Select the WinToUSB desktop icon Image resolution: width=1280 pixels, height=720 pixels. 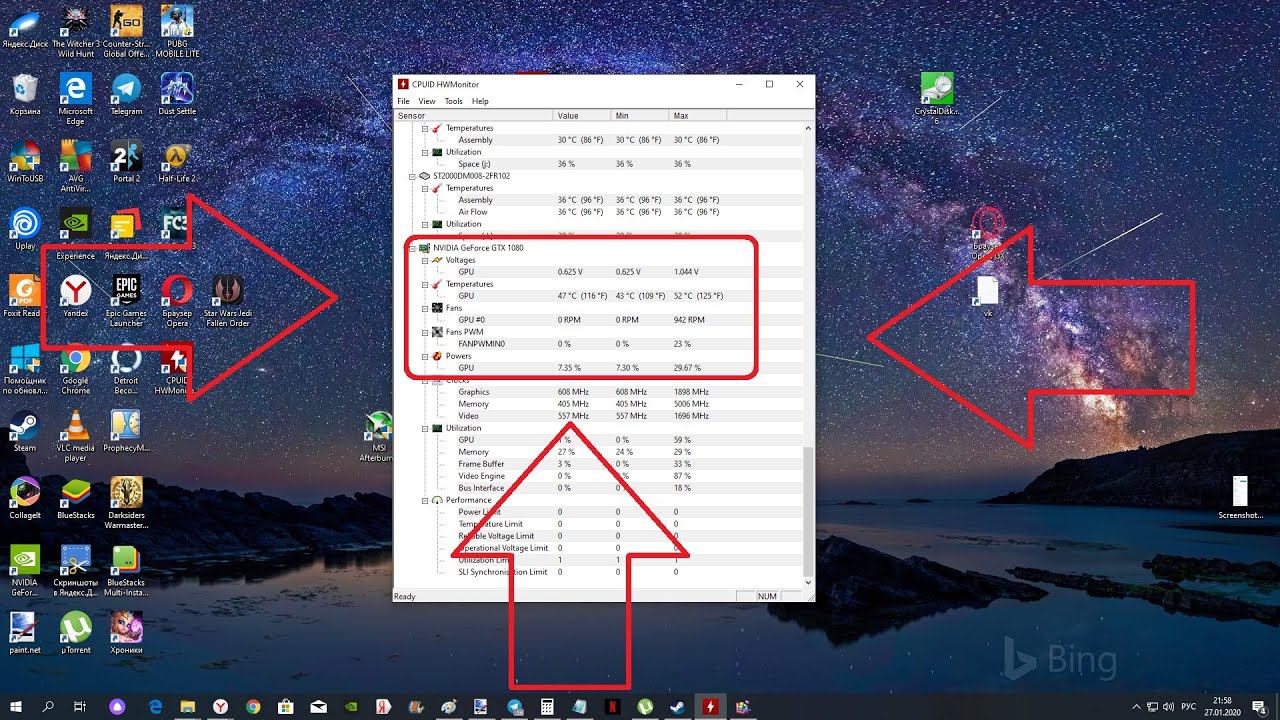25,161
